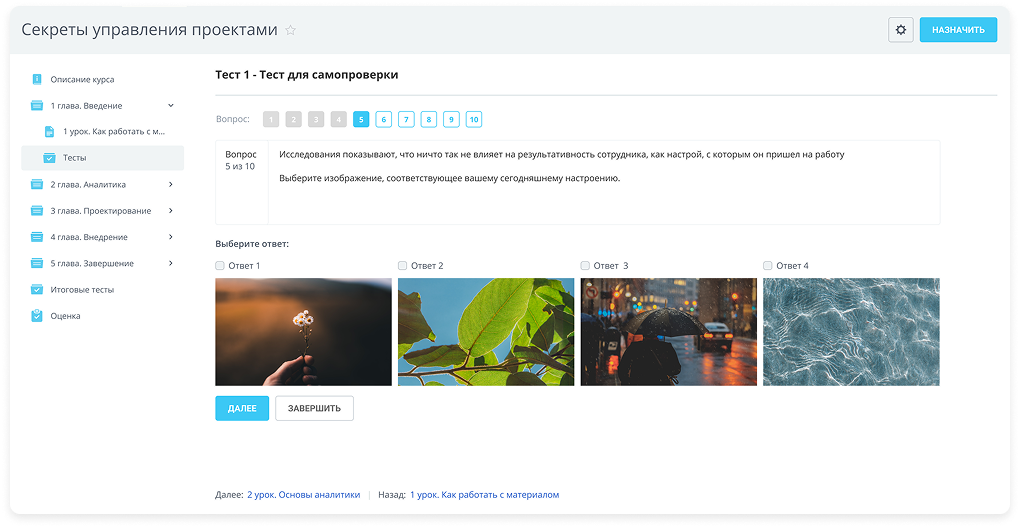The image size is (1020, 528).
Task: Open link 1 урок. Как работать с материалом
Action: click(484, 495)
